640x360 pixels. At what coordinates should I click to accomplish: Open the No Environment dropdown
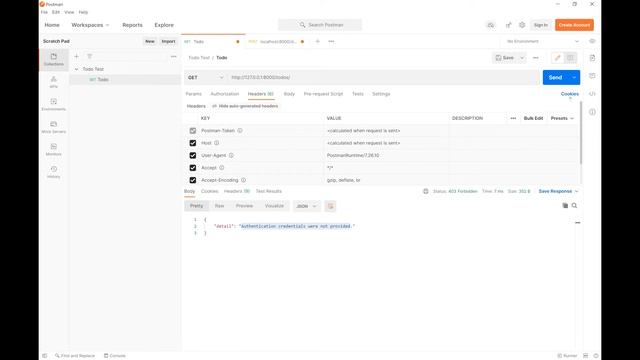pos(542,41)
